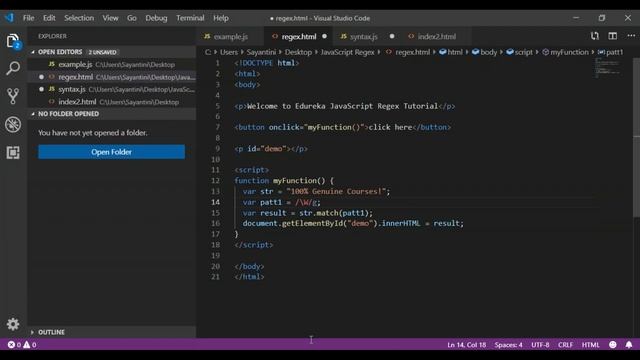The width and height of the screenshot is (640, 360).
Task: Switch to the syntax.js tab
Action: click(364, 36)
